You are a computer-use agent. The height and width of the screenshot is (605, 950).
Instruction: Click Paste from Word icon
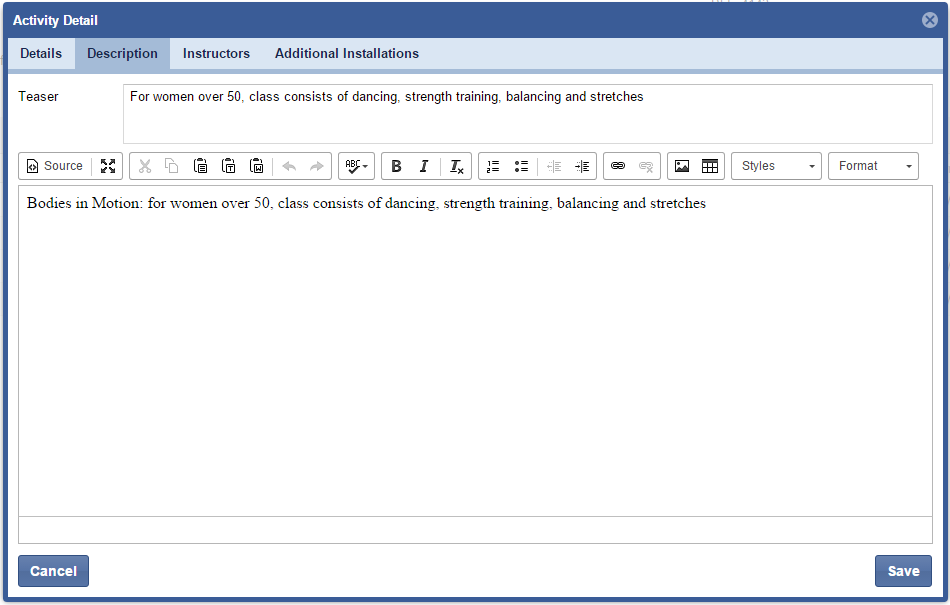256,166
